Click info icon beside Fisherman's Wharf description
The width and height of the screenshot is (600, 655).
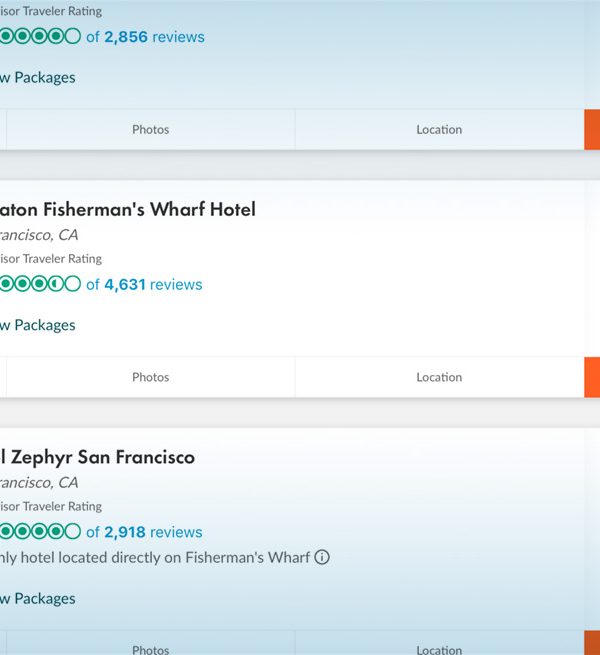coord(322,557)
